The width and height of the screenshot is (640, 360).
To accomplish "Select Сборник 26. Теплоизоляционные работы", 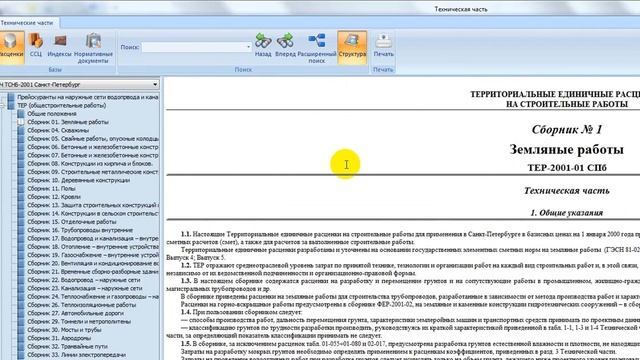I will coord(82,305).
